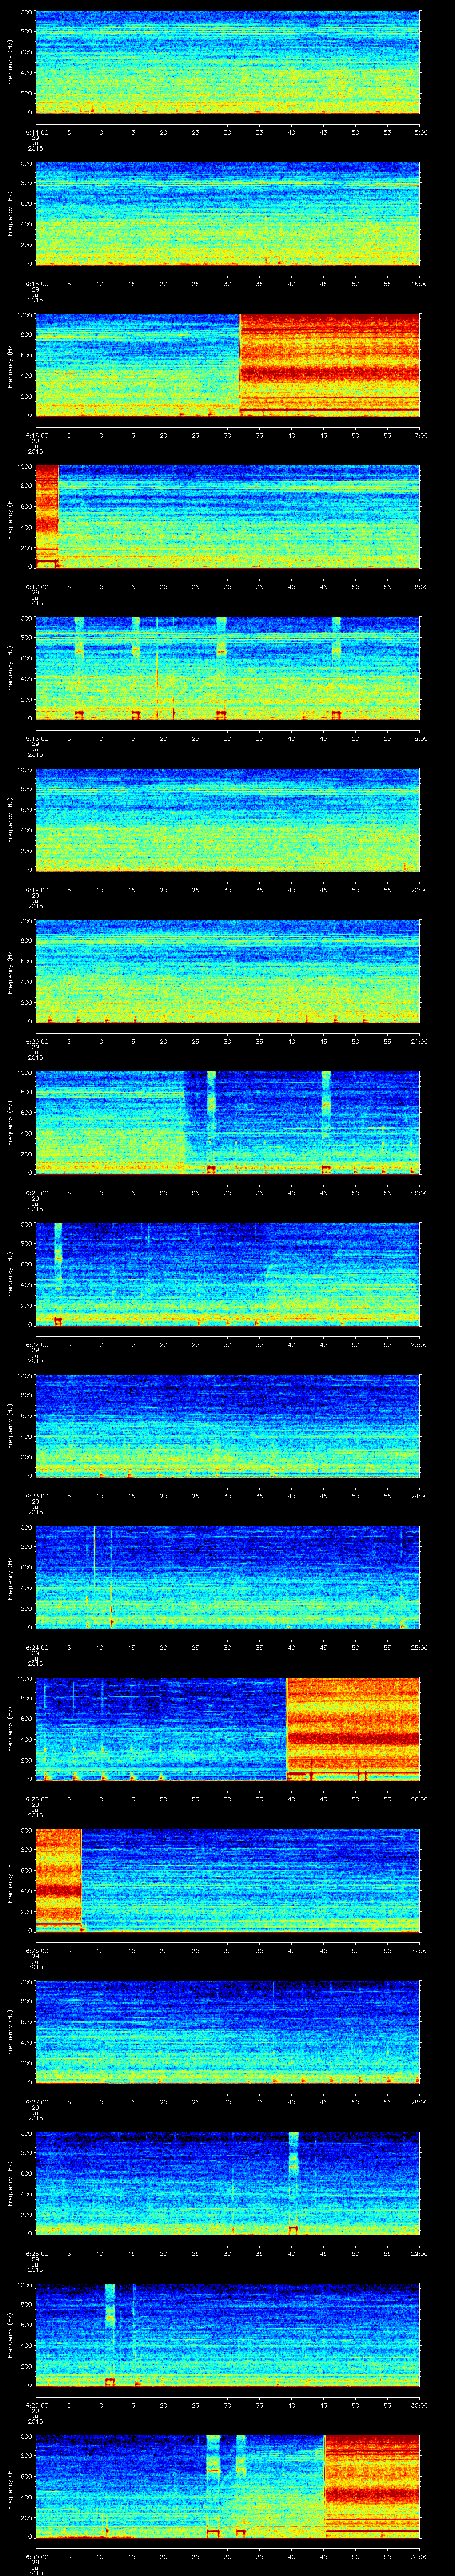Click the red noise band in 6:25 spectrogram

[x=352, y=1729]
